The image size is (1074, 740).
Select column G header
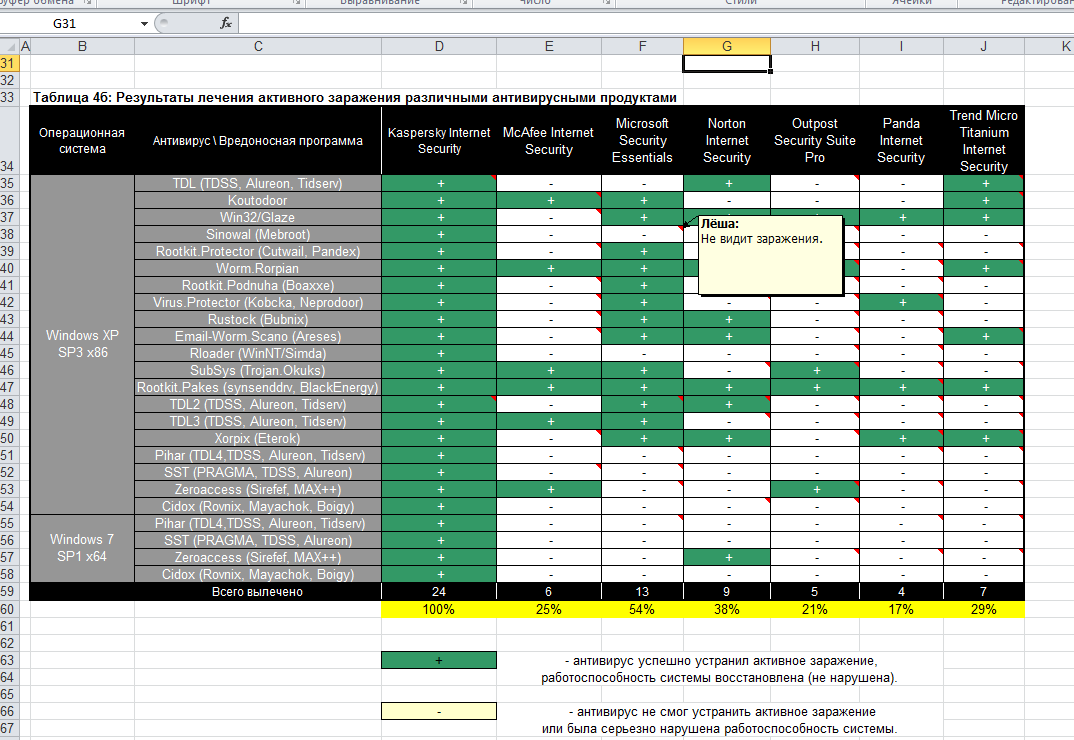click(x=727, y=47)
